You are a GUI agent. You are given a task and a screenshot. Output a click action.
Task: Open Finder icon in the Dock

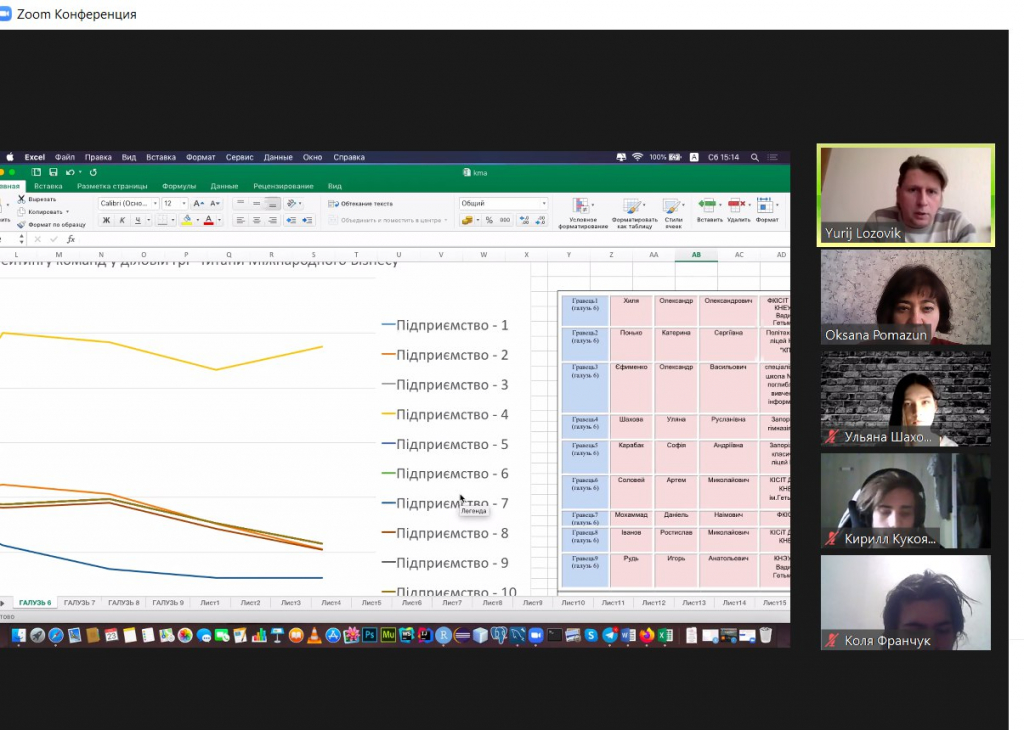[x=18, y=635]
